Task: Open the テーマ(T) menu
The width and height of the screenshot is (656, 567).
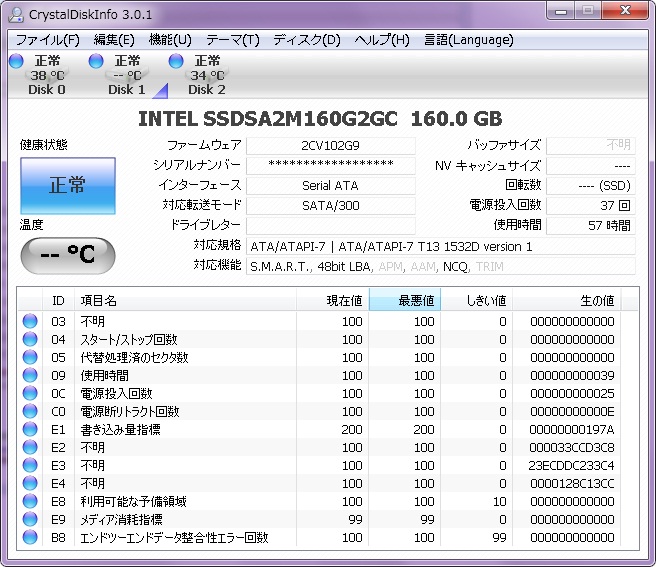Action: tap(232, 40)
